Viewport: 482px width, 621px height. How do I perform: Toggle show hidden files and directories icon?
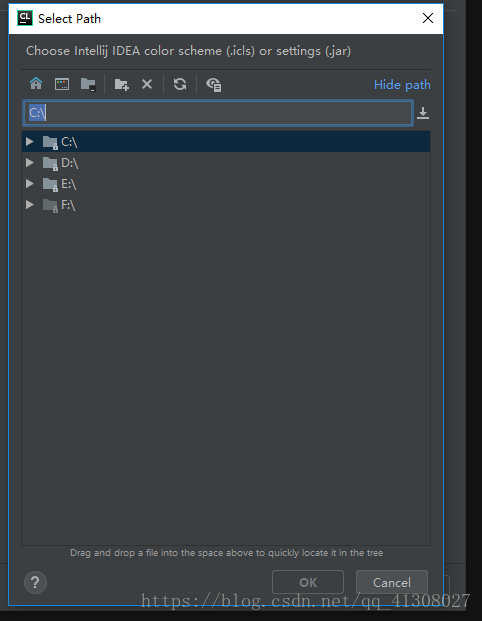pyautogui.click(x=213, y=84)
